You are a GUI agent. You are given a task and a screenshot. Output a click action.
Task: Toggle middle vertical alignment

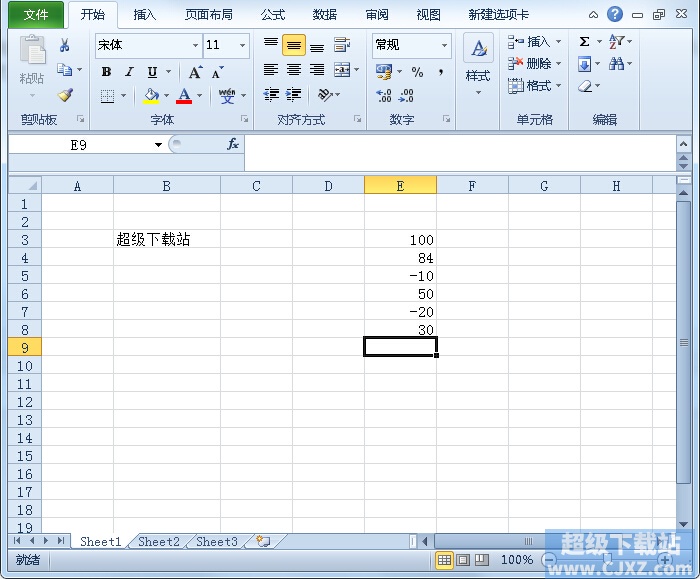tap(294, 45)
